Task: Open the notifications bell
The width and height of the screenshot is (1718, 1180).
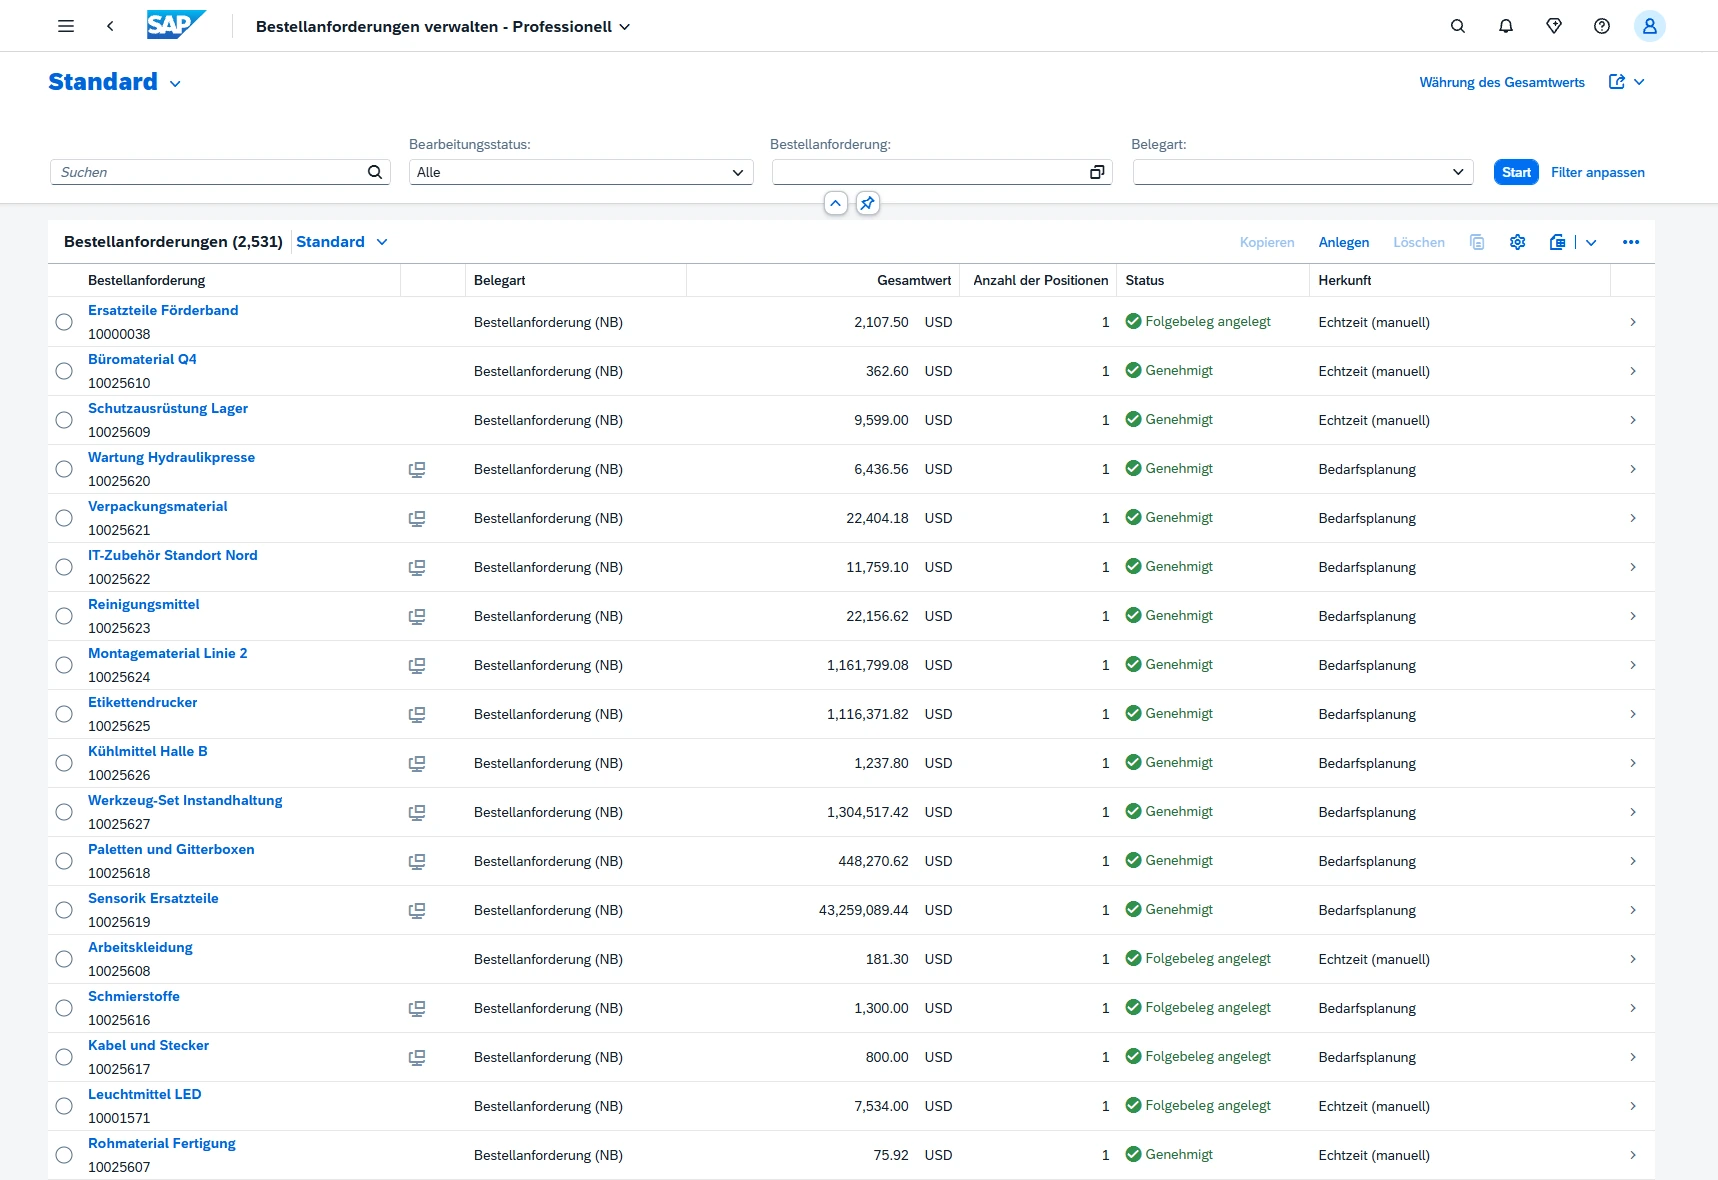Action: coord(1506,26)
